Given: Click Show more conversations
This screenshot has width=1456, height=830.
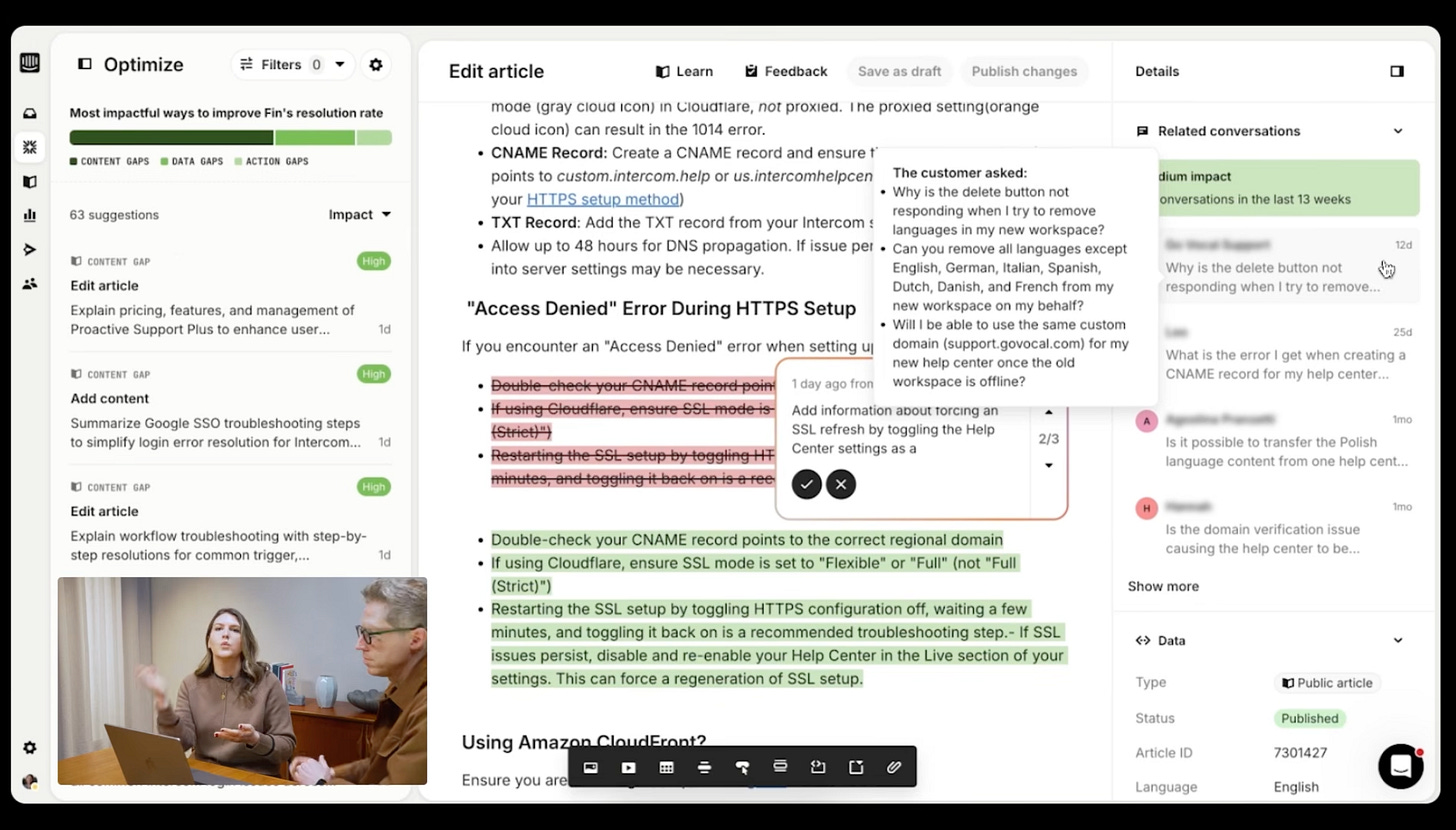Looking at the screenshot, I should [1163, 586].
